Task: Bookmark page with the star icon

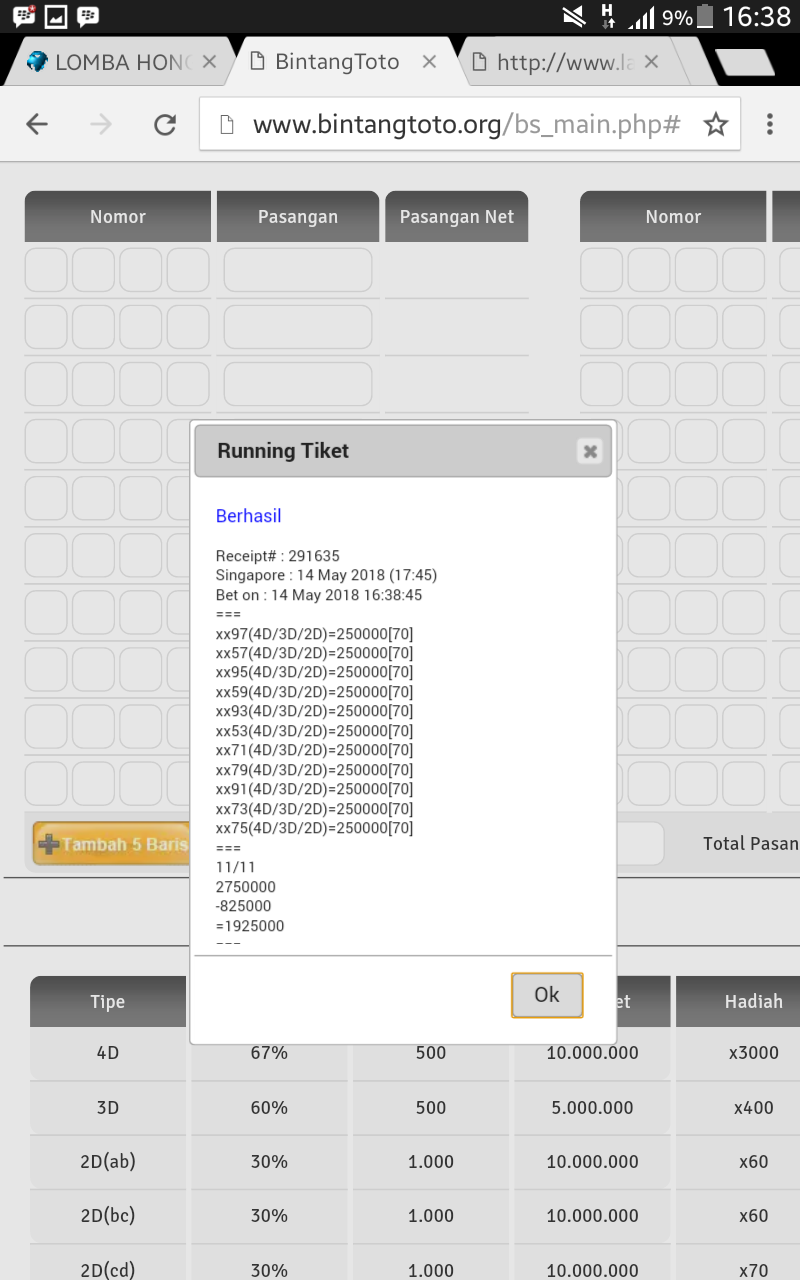Action: pyautogui.click(x=715, y=124)
